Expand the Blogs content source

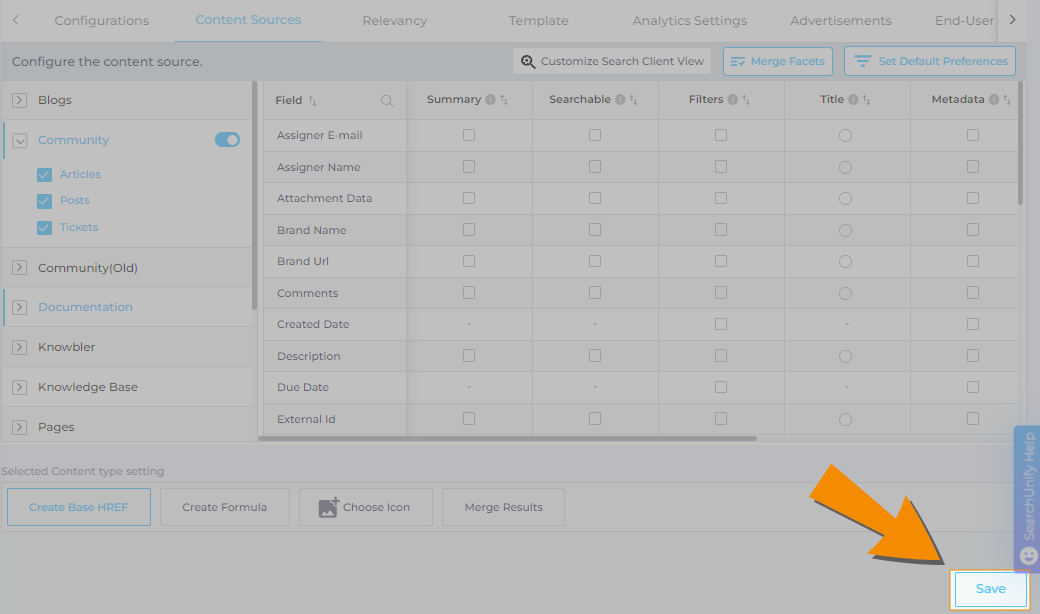click(x=20, y=100)
